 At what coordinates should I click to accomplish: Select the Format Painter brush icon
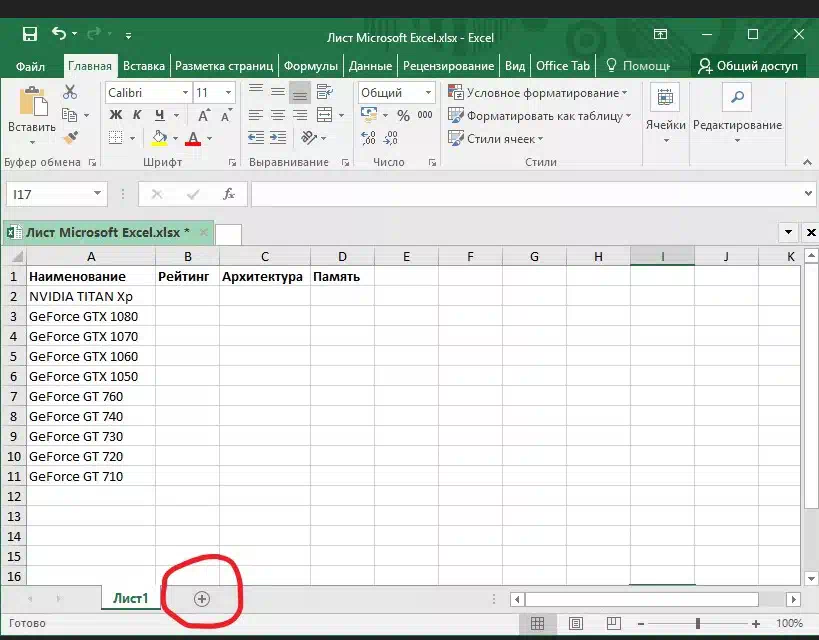pyautogui.click(x=70, y=138)
